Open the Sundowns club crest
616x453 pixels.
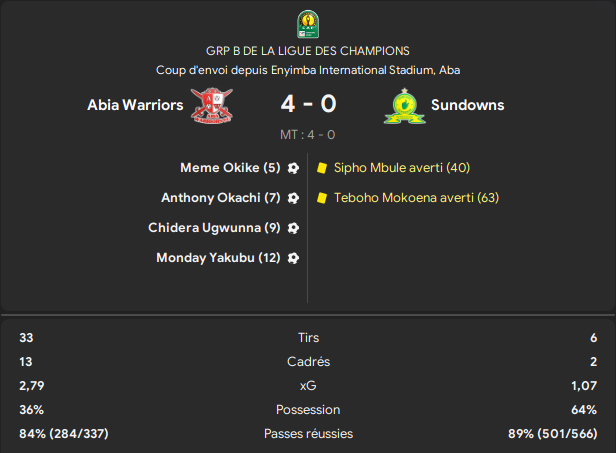click(405, 106)
